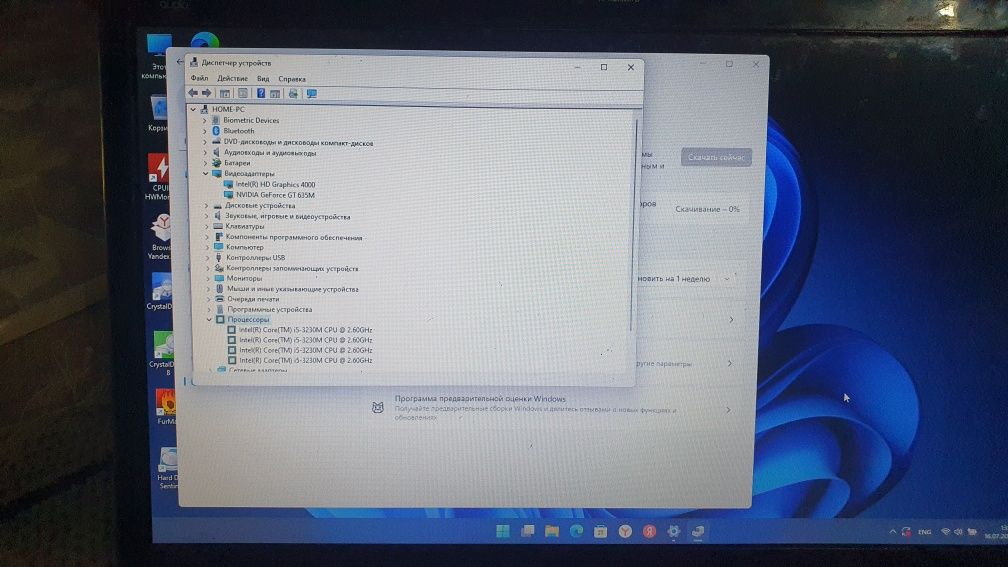1008x567 pixels.
Task: Click the printer-style update driver toolbar icon
Action: coord(293,94)
